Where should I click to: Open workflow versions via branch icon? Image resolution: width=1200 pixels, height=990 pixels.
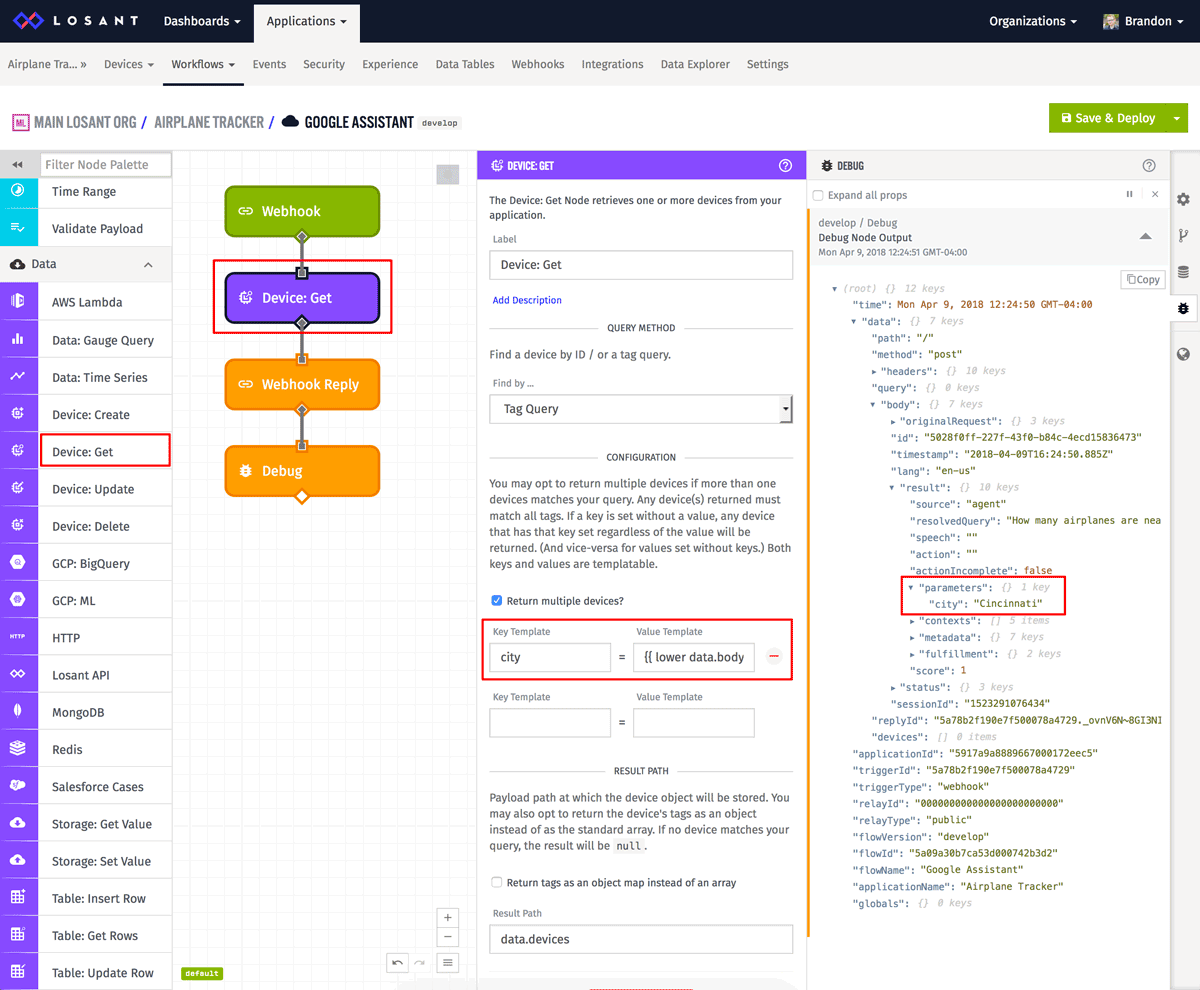[x=1183, y=234]
